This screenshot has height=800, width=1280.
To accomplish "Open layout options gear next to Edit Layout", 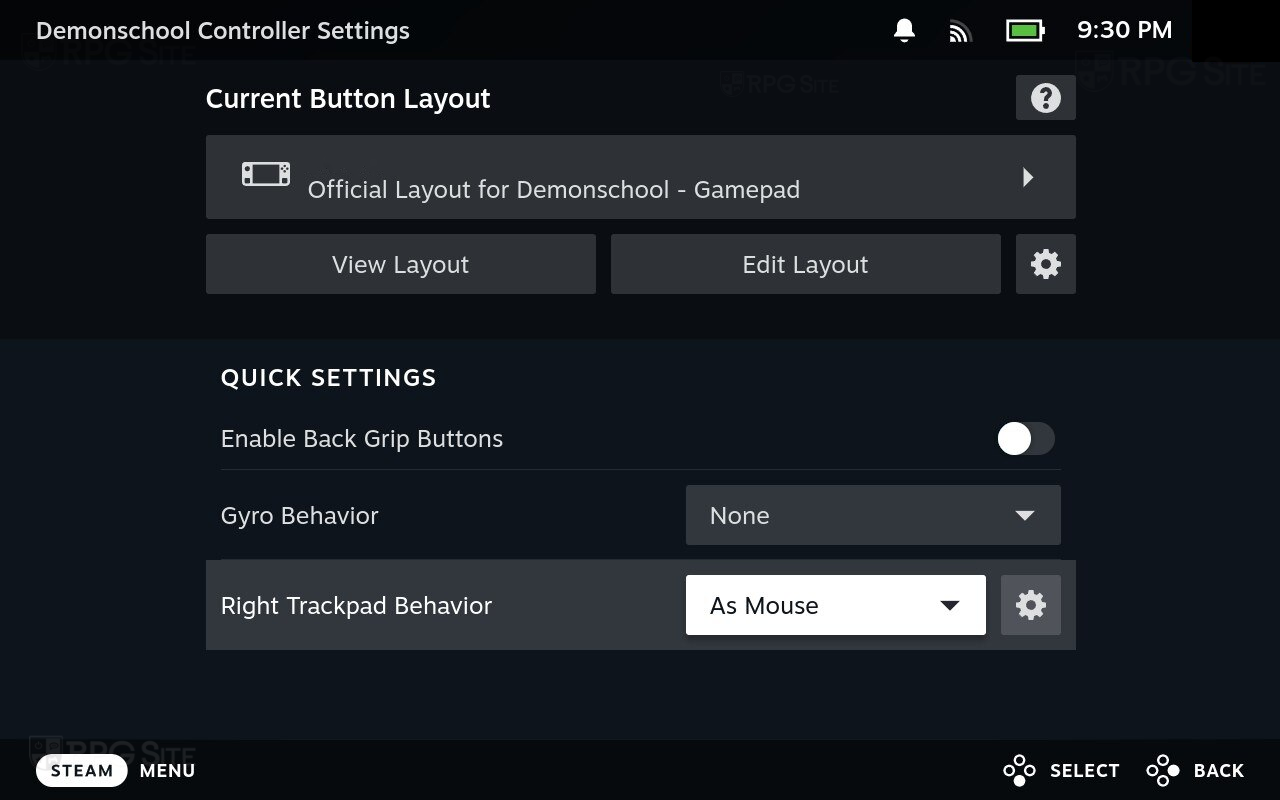I will pos(1045,264).
